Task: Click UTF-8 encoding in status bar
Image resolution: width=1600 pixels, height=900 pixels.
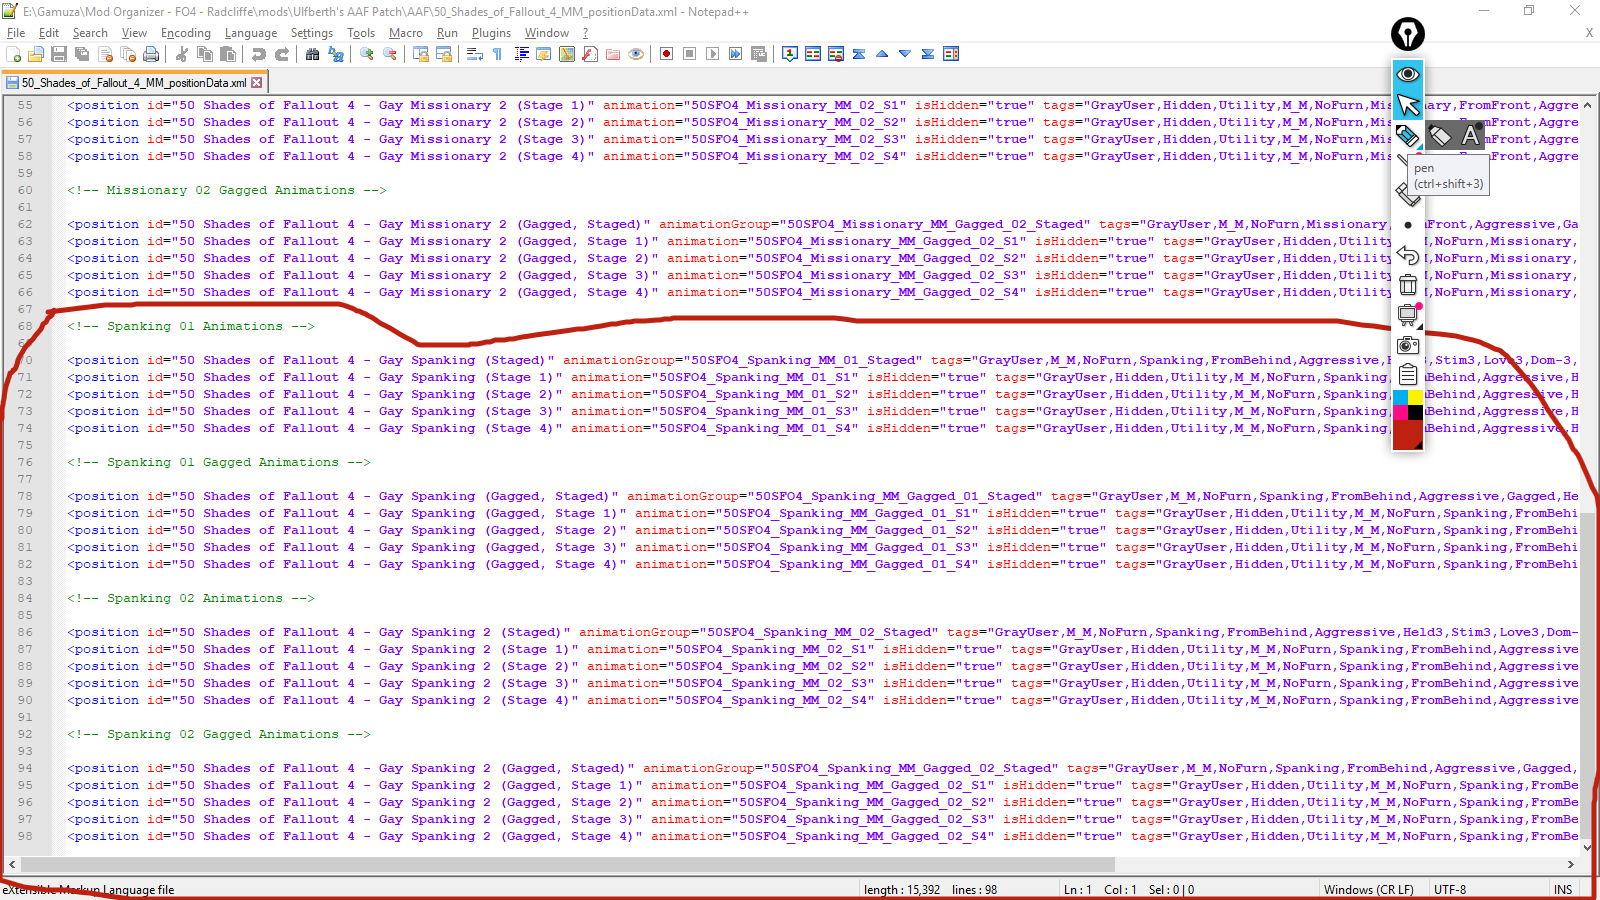Action: [x=1450, y=889]
